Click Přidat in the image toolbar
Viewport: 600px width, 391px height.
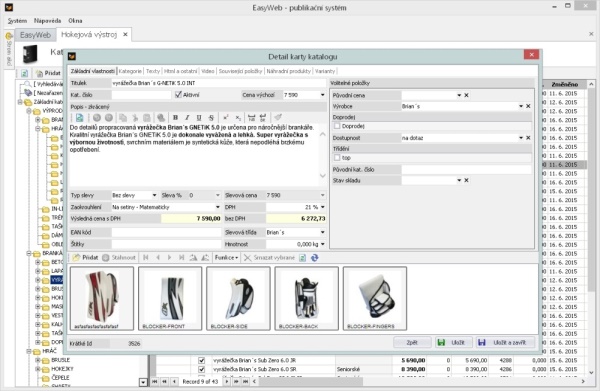coord(85,257)
